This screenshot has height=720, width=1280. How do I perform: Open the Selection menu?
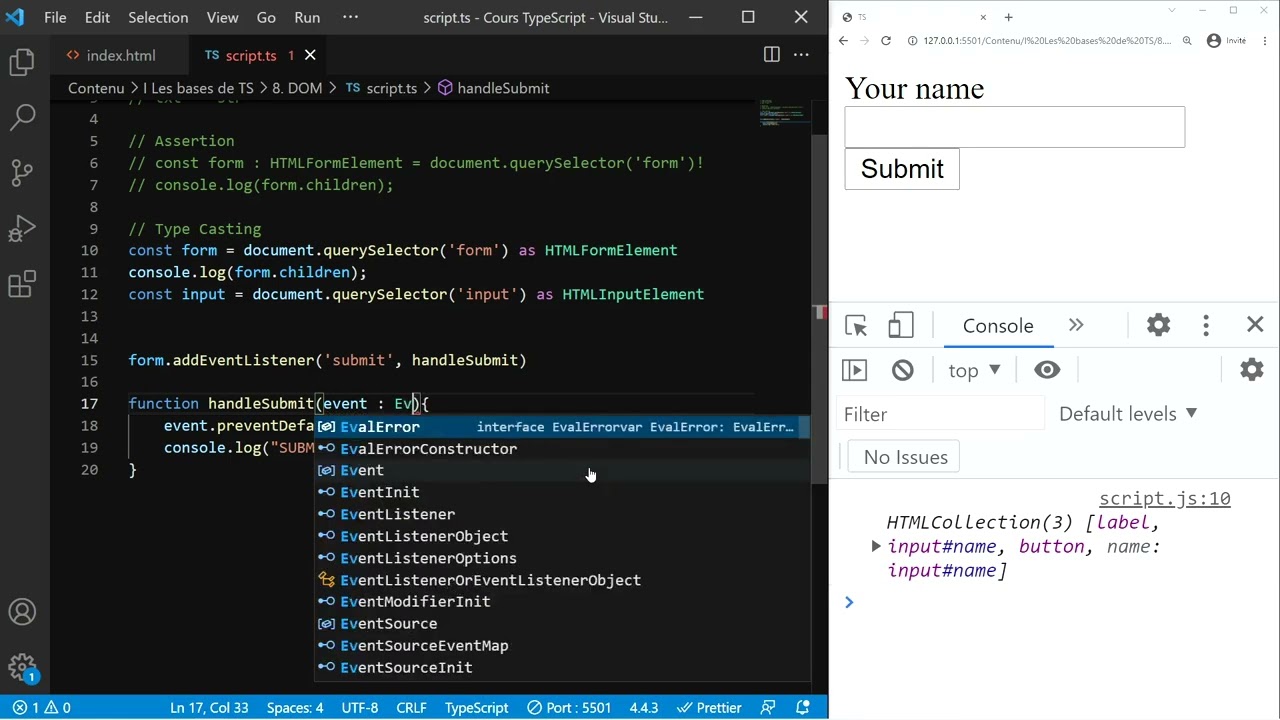pyautogui.click(x=158, y=17)
